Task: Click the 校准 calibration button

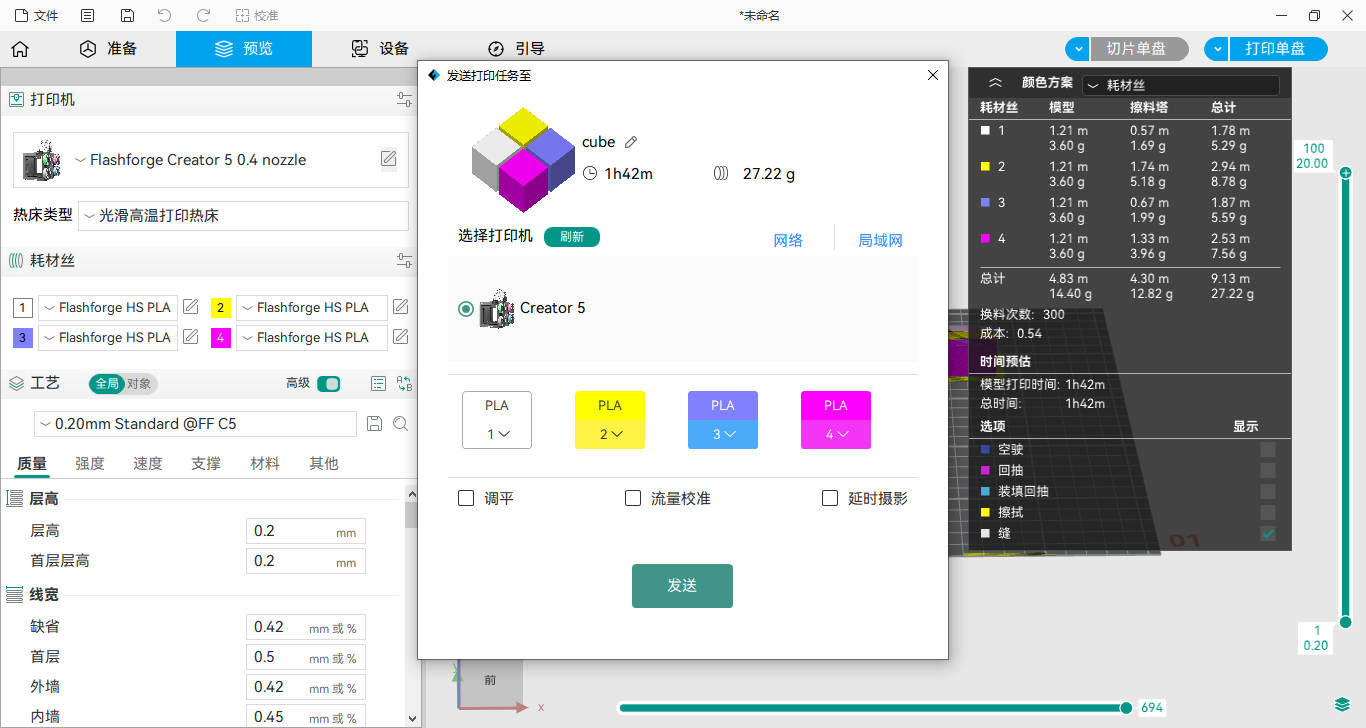Action: (257, 16)
